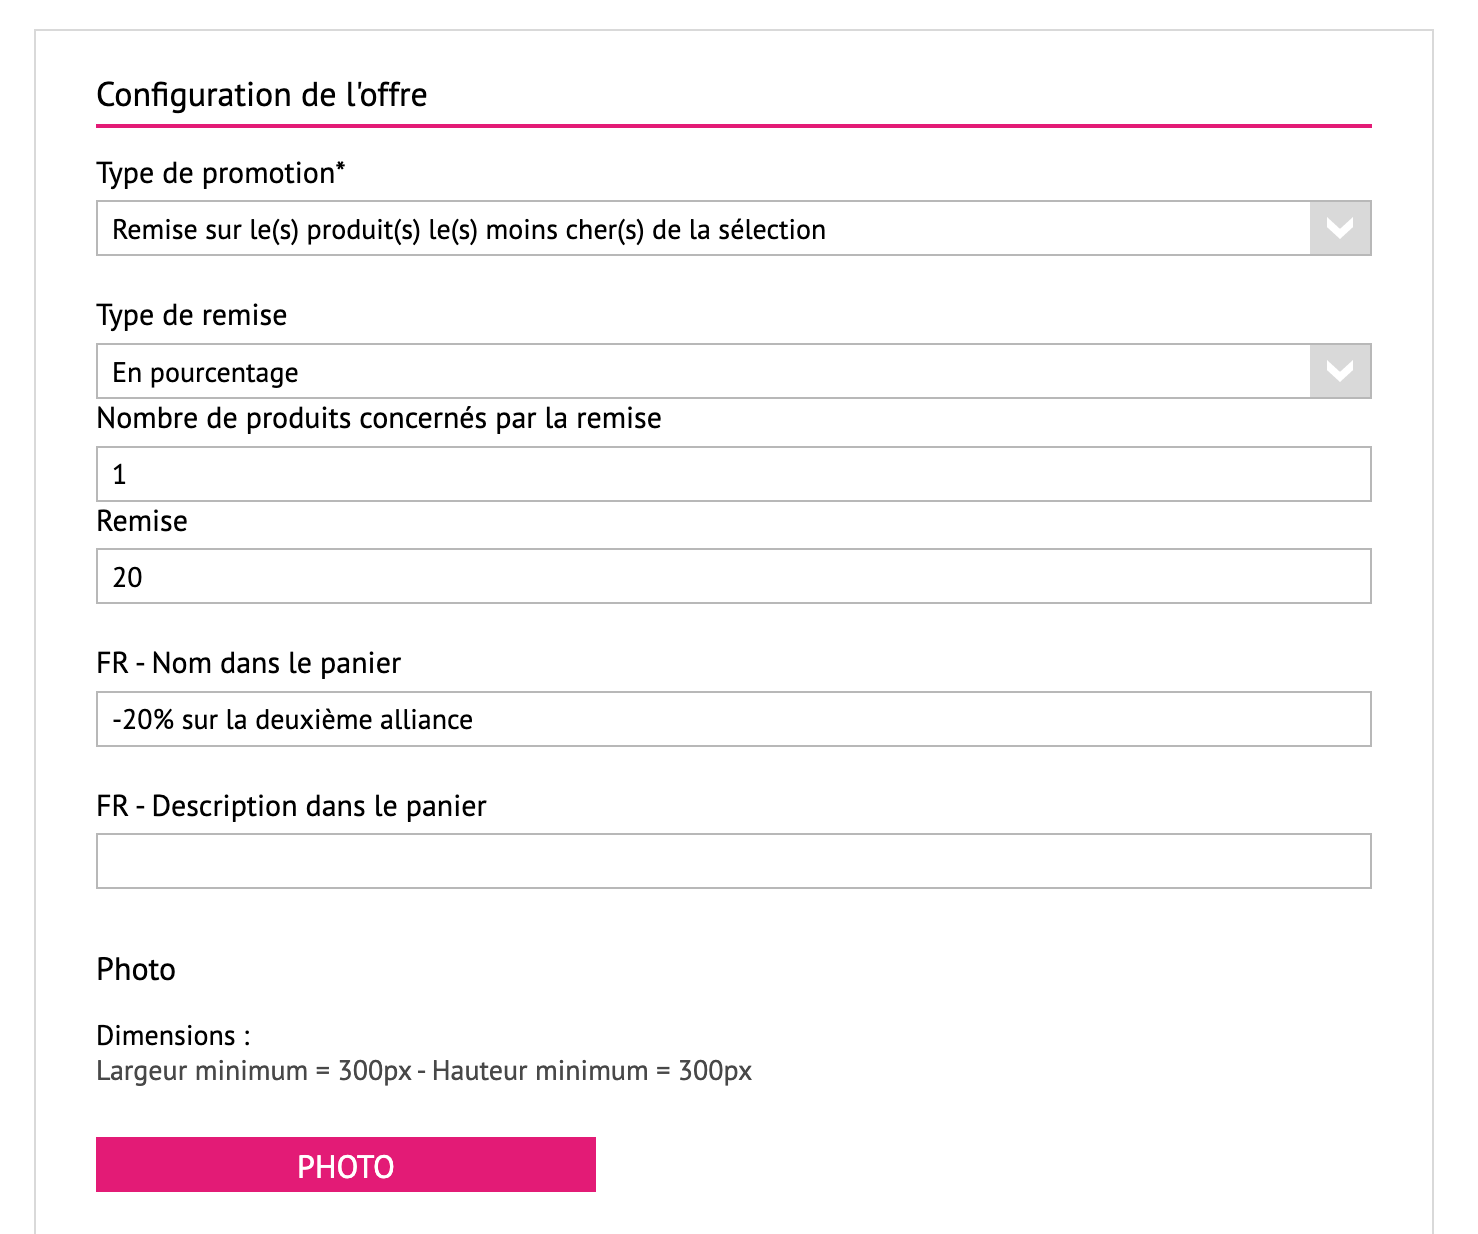
Task: Select the empty 'FR - Description dans le panier' field
Action: point(733,861)
